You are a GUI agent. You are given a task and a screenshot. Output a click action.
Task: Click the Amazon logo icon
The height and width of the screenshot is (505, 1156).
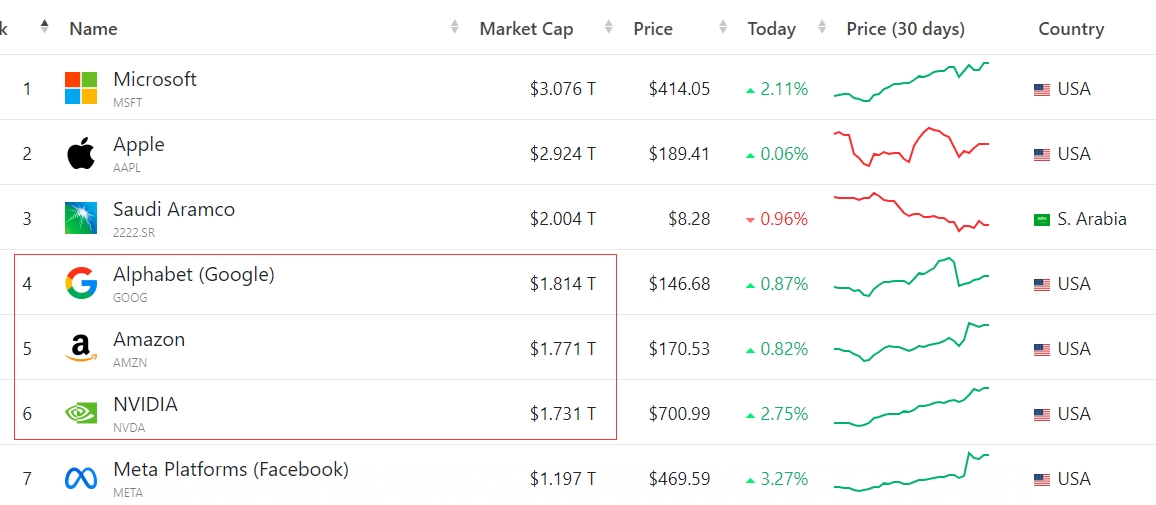coord(81,349)
